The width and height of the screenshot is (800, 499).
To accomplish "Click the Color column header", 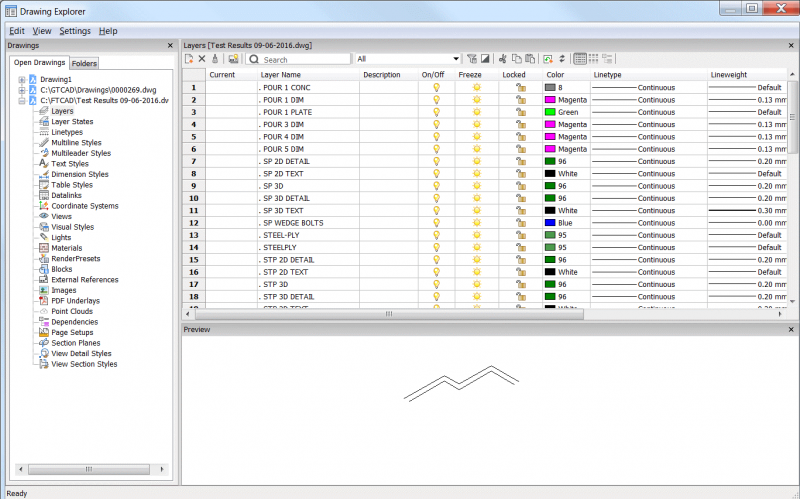I will pos(566,74).
